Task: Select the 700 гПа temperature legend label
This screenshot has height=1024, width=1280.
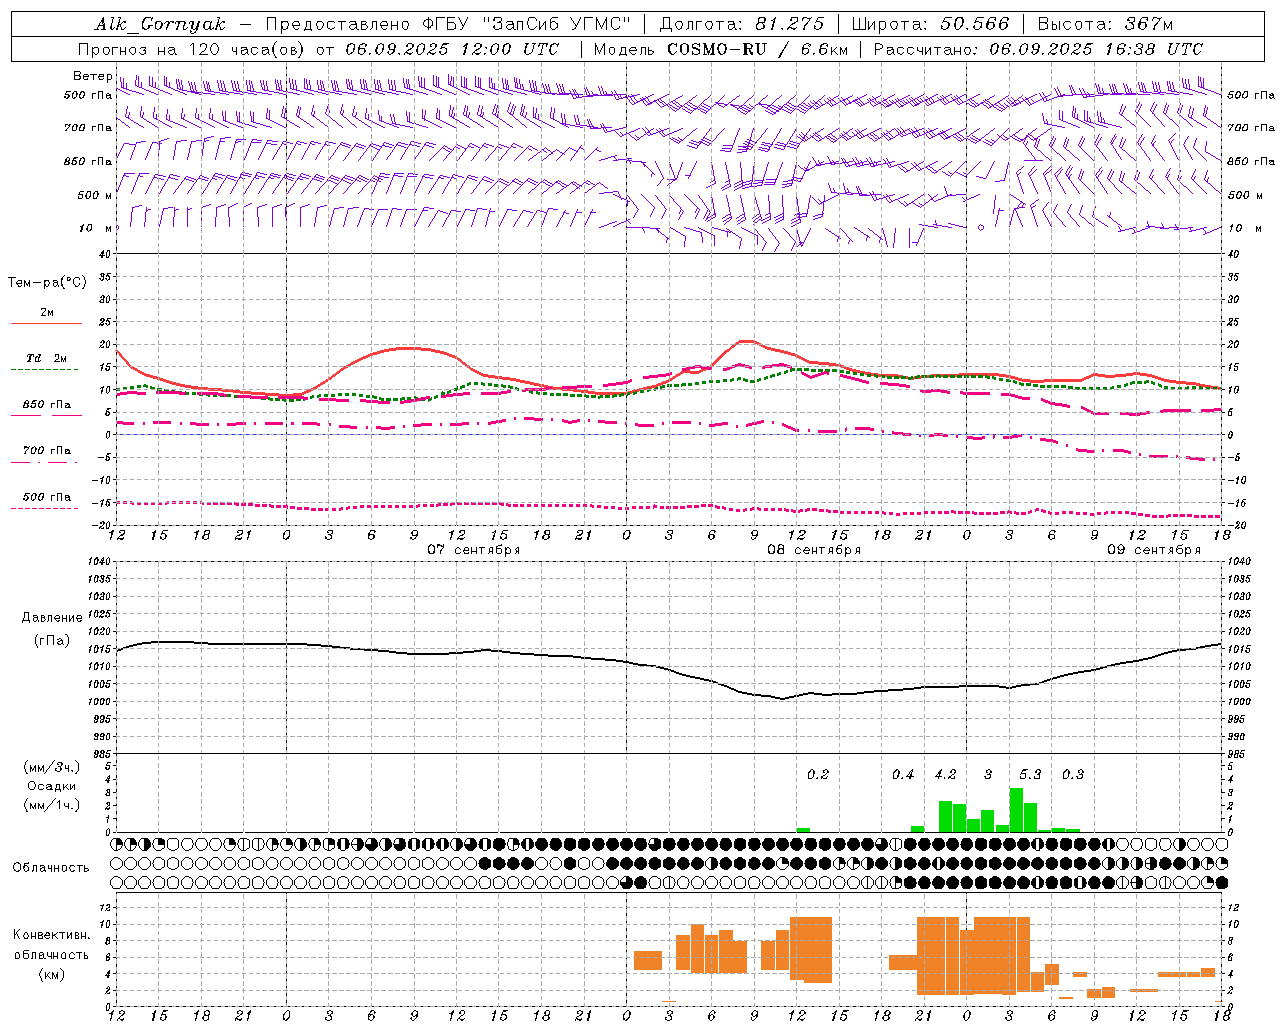Action: tap(47, 450)
